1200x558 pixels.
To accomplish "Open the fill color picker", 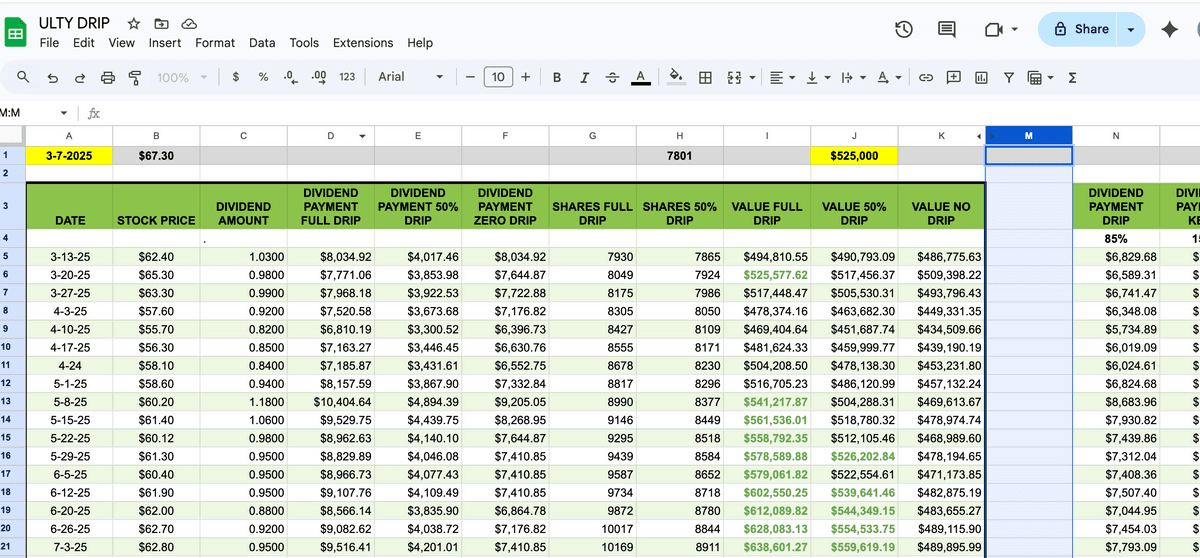I will pos(675,77).
